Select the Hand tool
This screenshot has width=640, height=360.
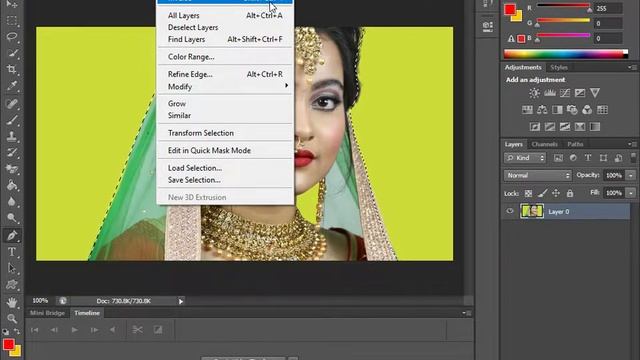coord(12,302)
